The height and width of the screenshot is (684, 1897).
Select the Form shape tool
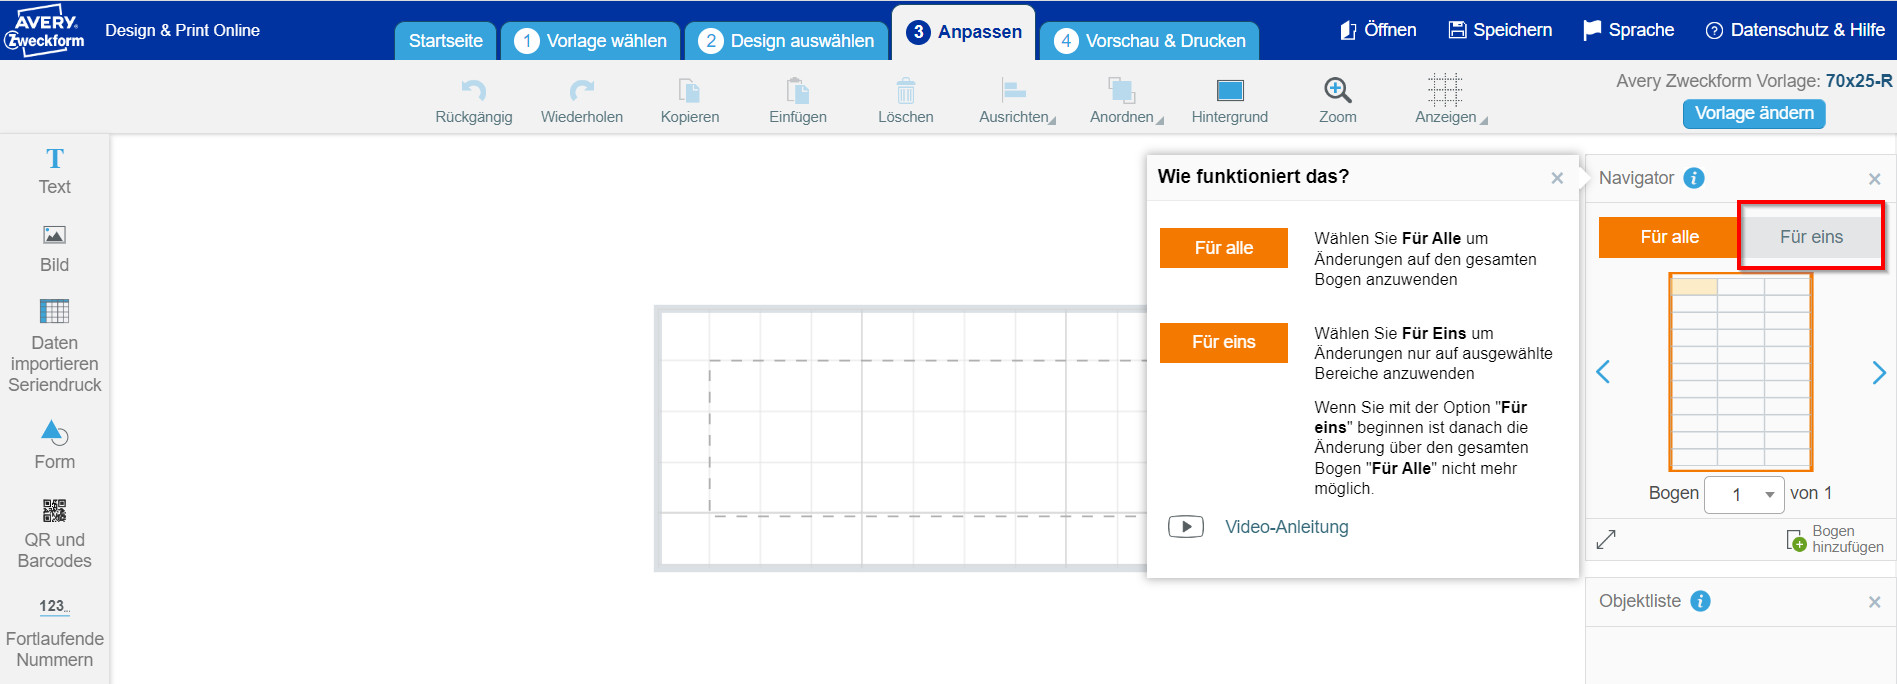[54, 445]
